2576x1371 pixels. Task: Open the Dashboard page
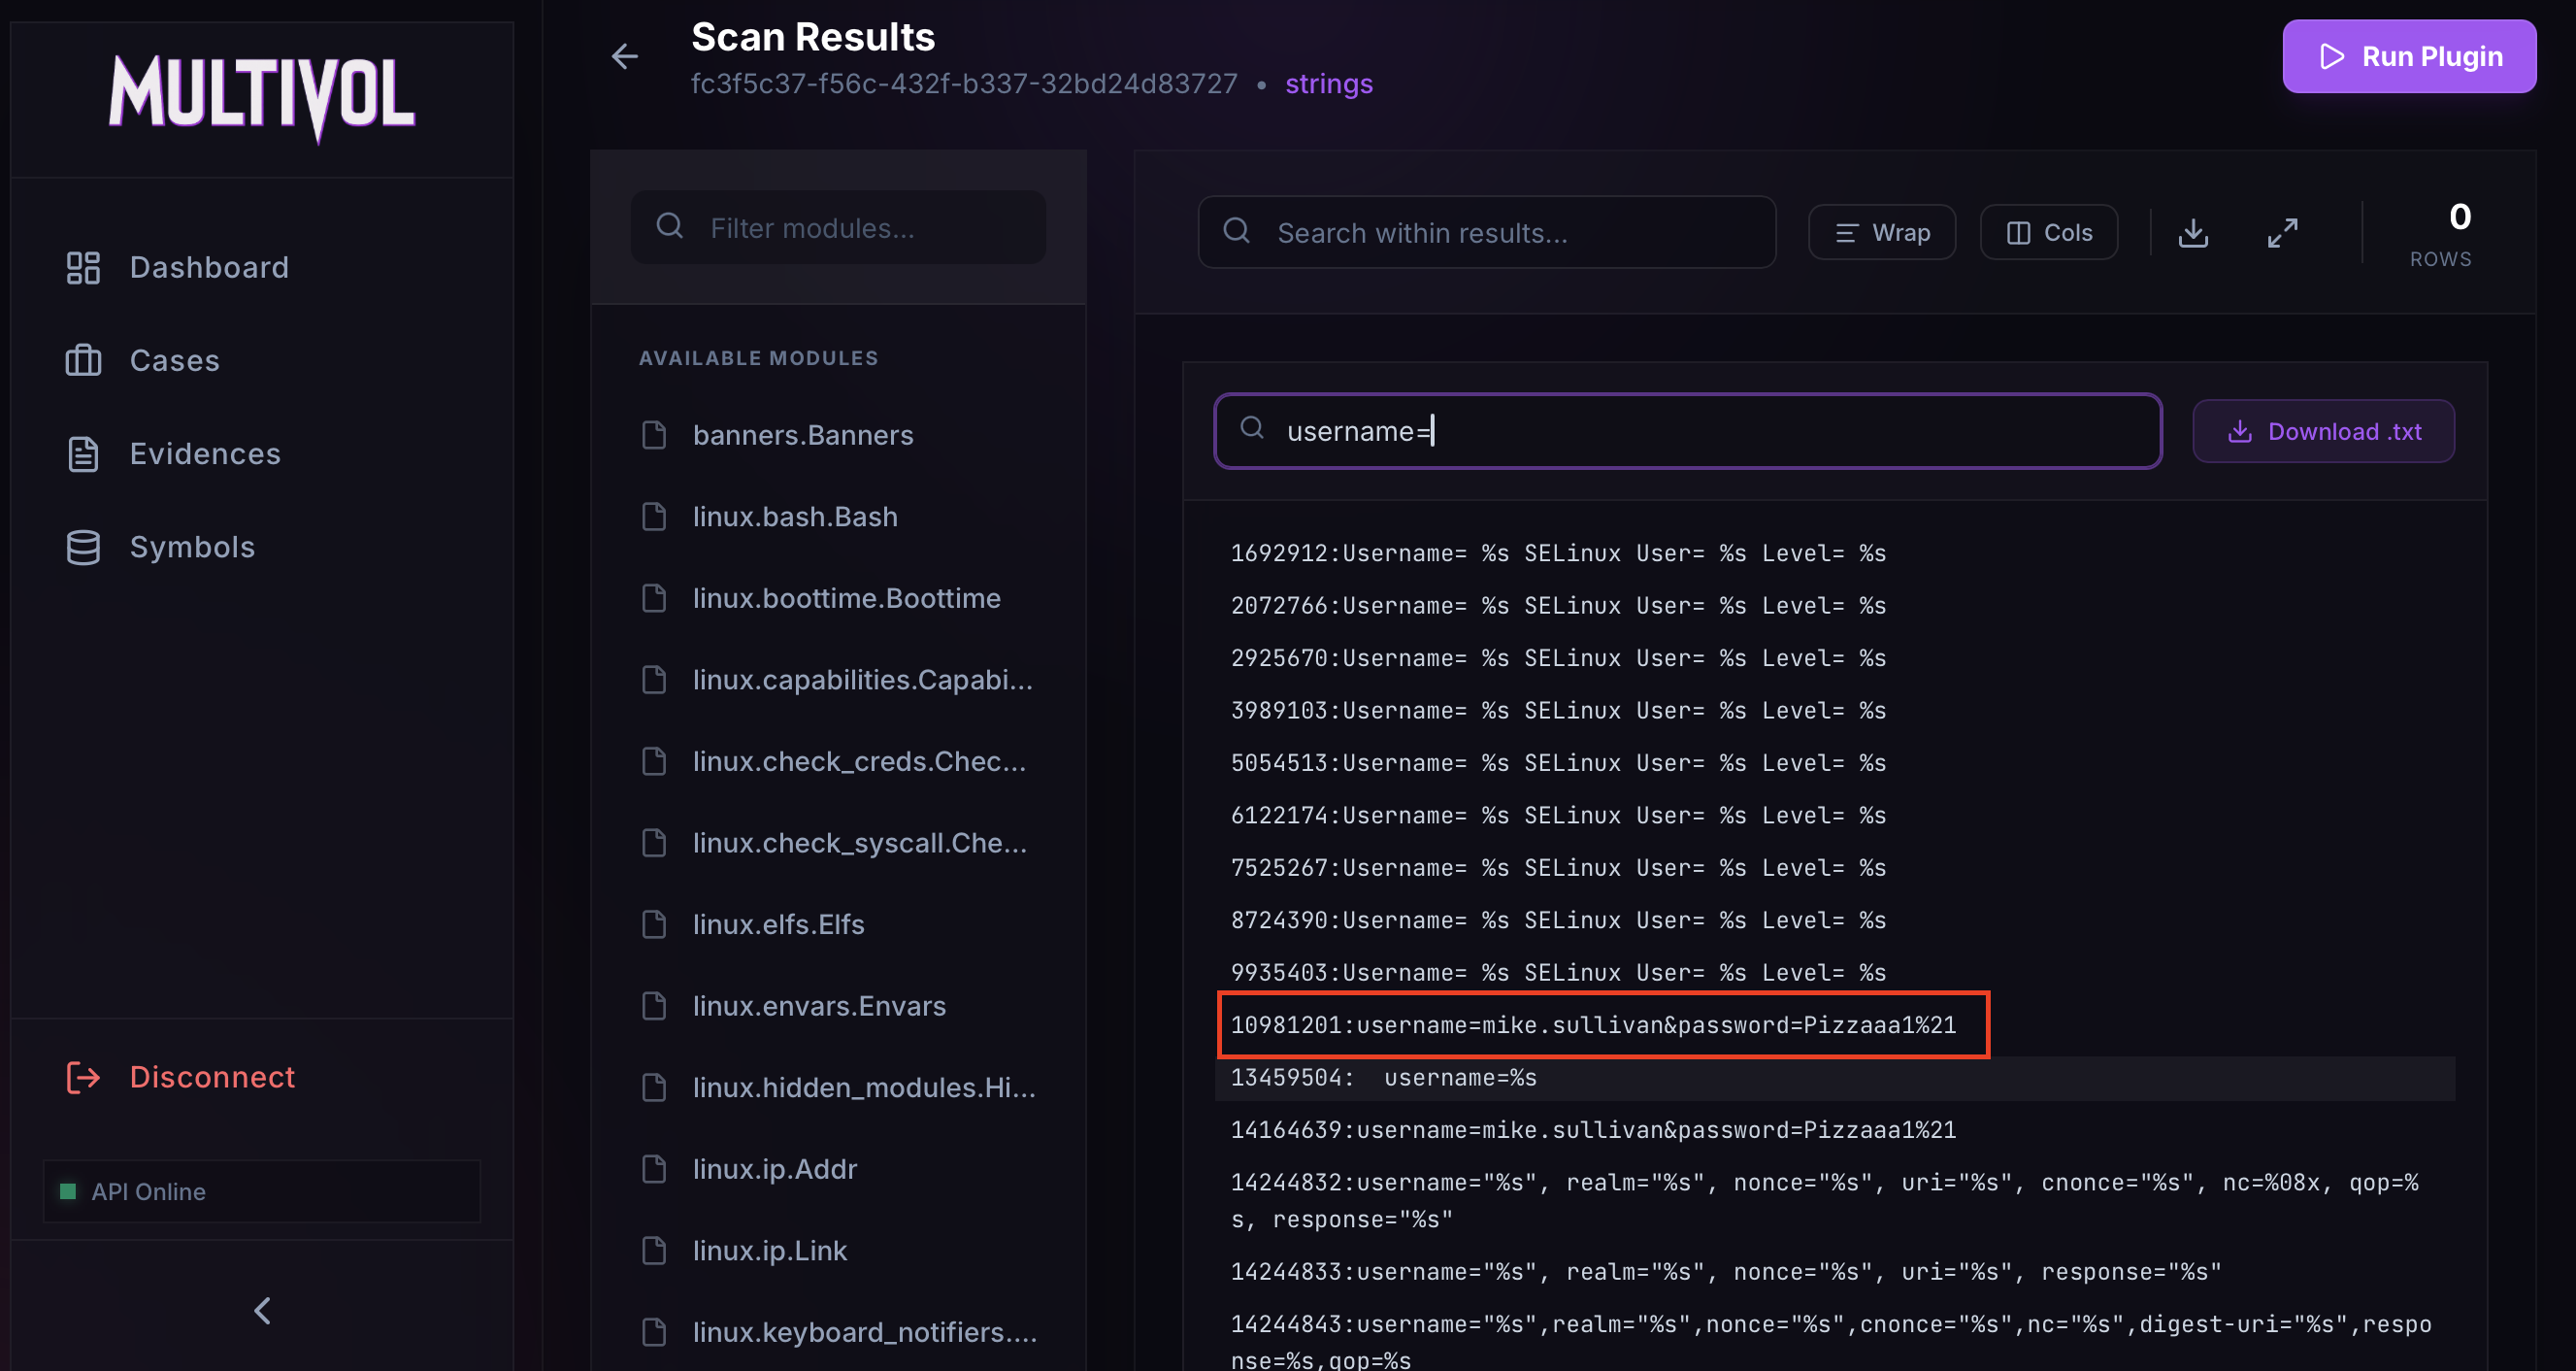pyautogui.click(x=208, y=267)
